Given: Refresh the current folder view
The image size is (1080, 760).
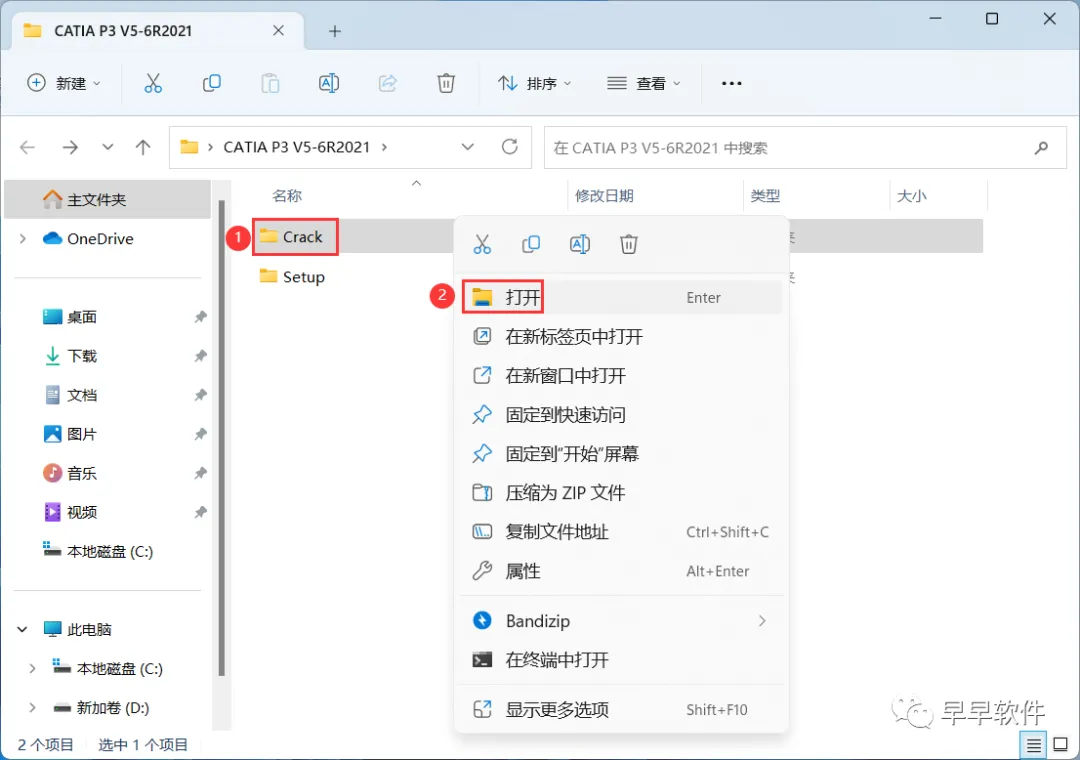Looking at the screenshot, I should click(x=510, y=147).
